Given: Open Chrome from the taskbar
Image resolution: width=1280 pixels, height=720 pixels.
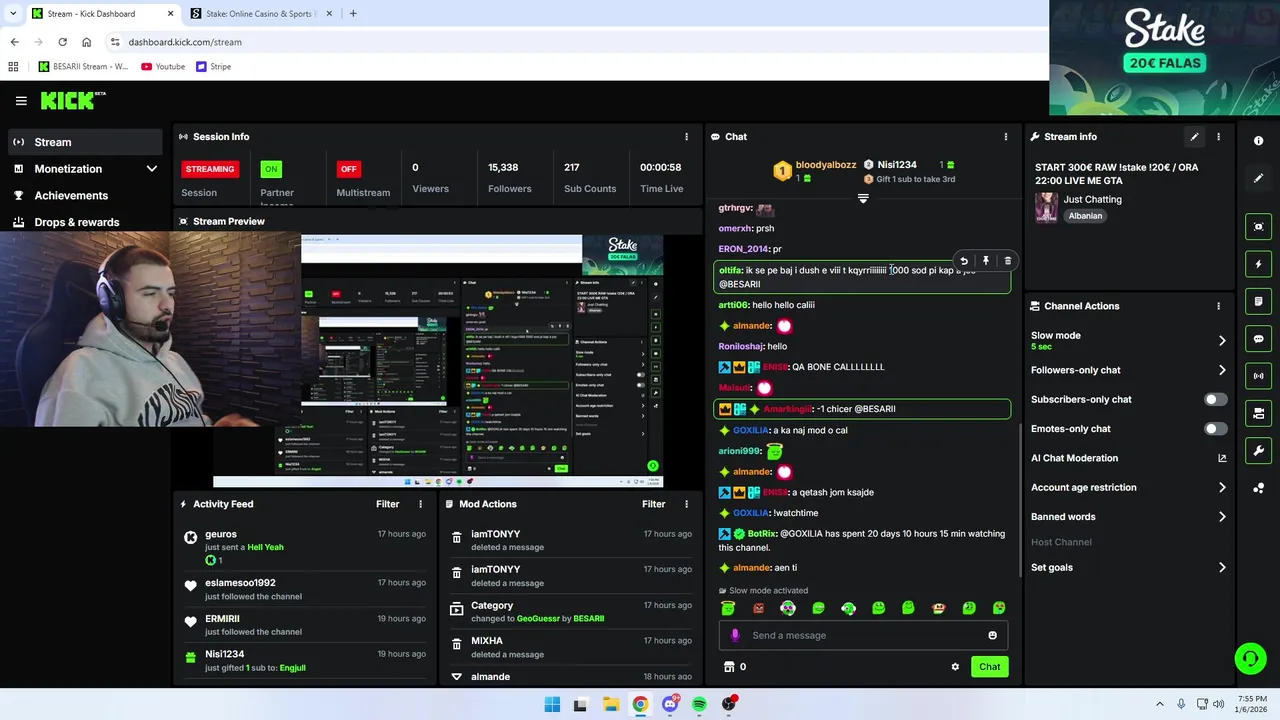Looking at the screenshot, I should 640,704.
